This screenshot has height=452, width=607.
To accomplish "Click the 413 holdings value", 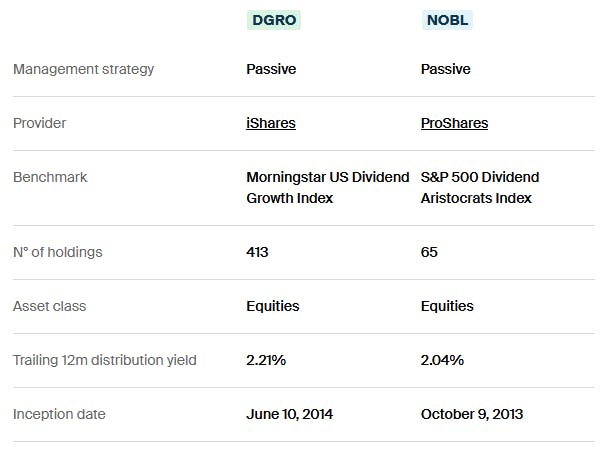I will pos(259,252).
